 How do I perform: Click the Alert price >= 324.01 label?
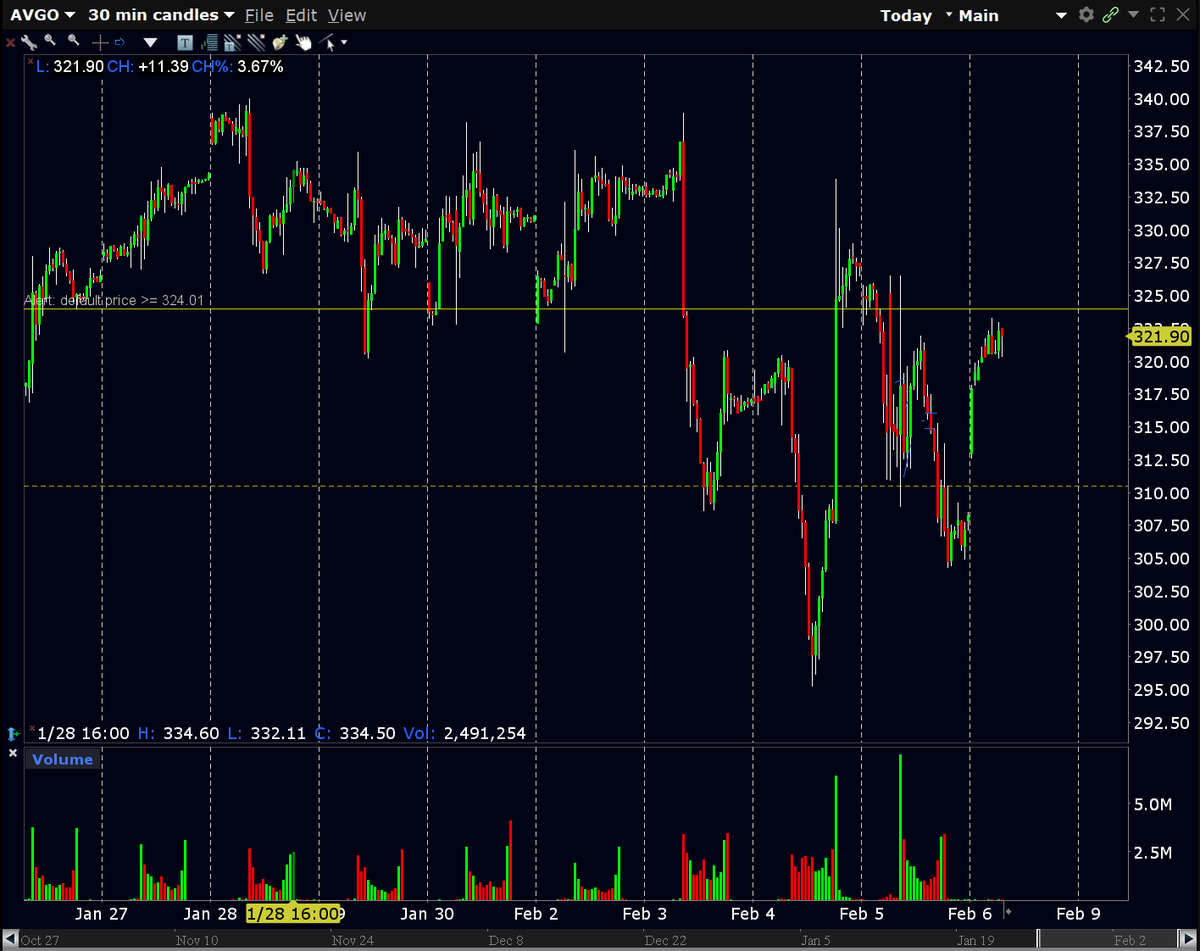[116, 300]
